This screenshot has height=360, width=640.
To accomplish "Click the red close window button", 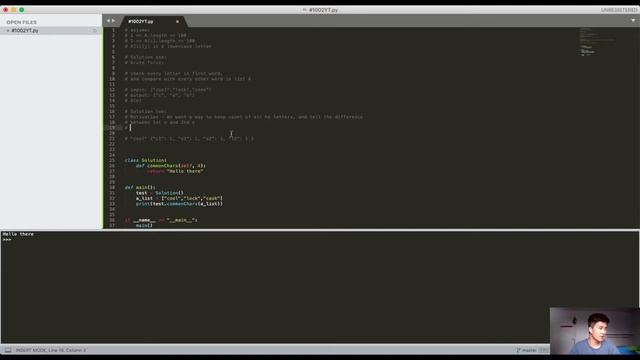I will 5,10.
